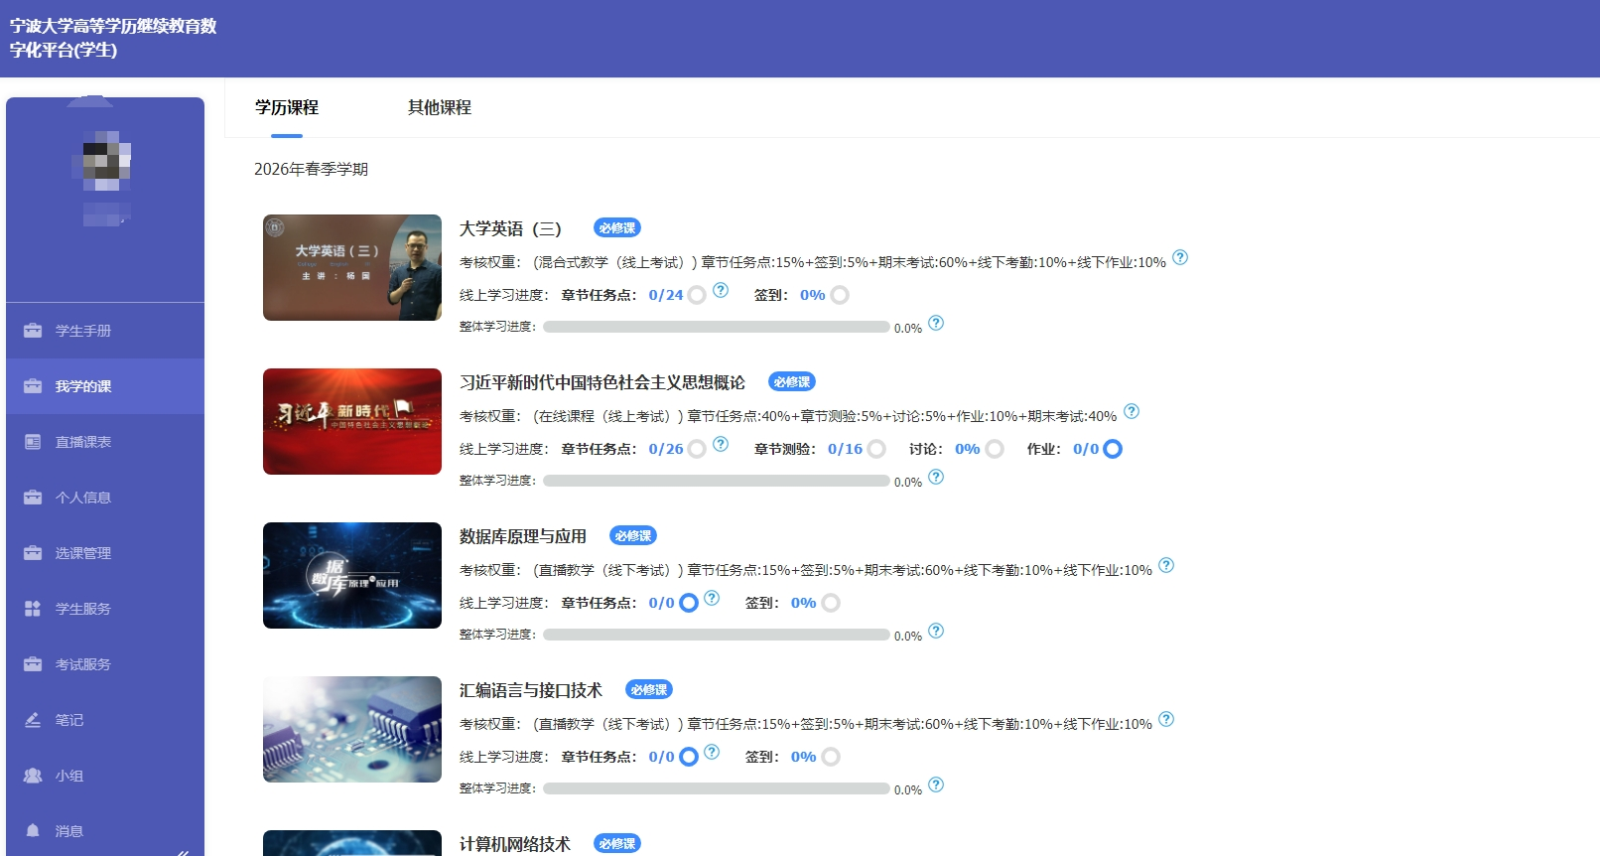Click the help icon beside 习近平新时代 章节任务点 0/26
Viewport: 1600px width, 856px height.
coord(720,444)
